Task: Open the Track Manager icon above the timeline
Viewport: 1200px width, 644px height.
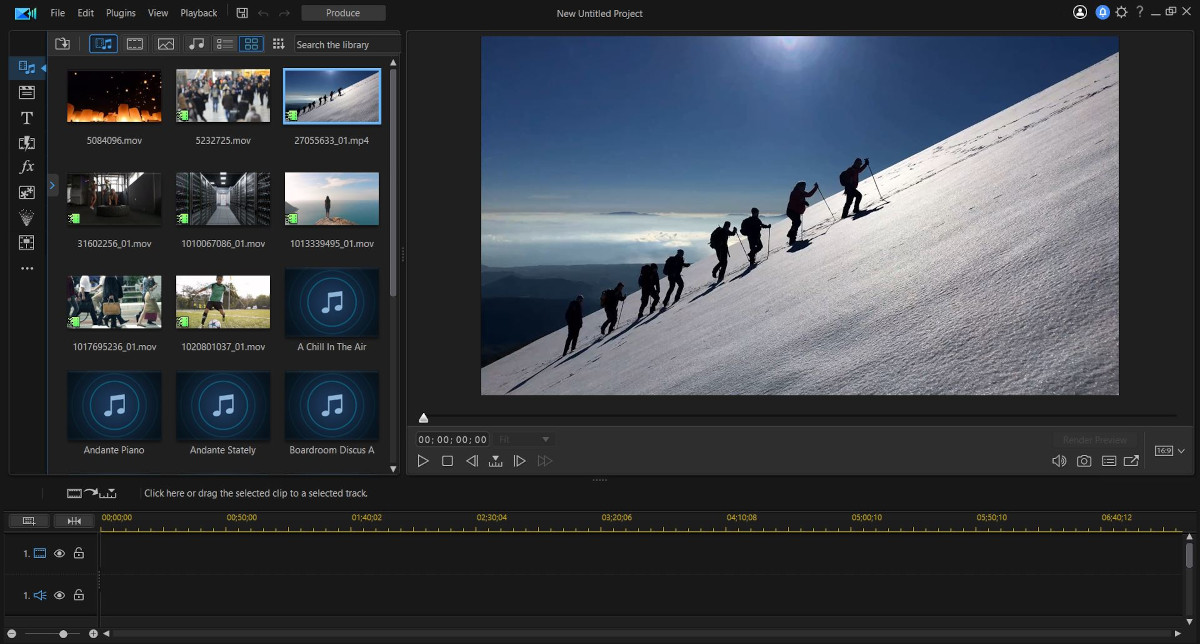Action: 28,520
